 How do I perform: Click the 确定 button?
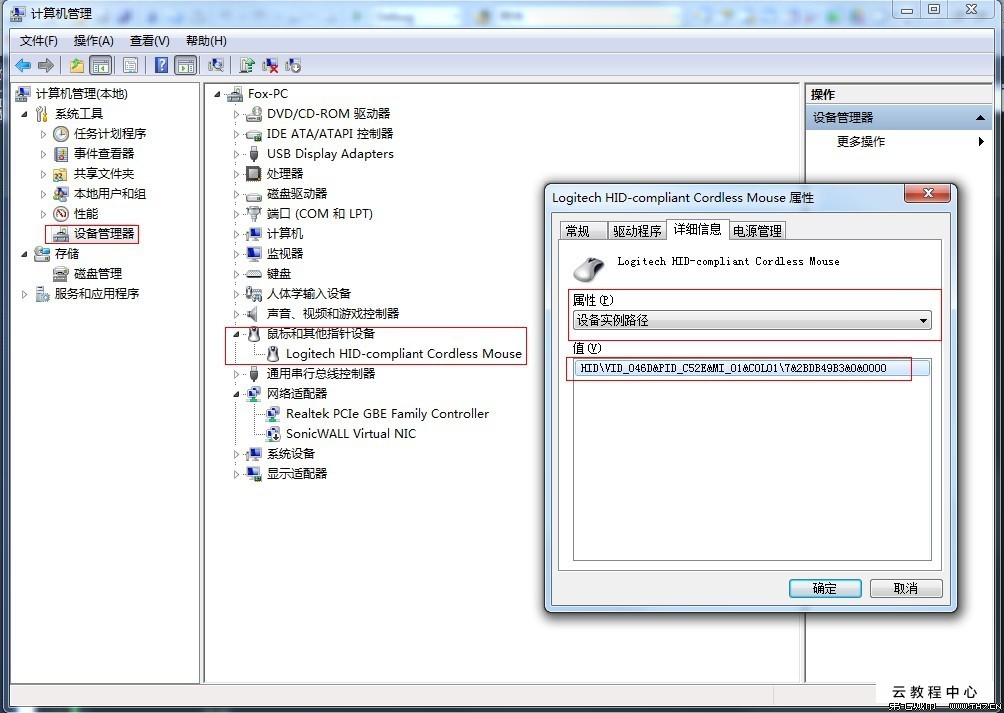pos(825,588)
